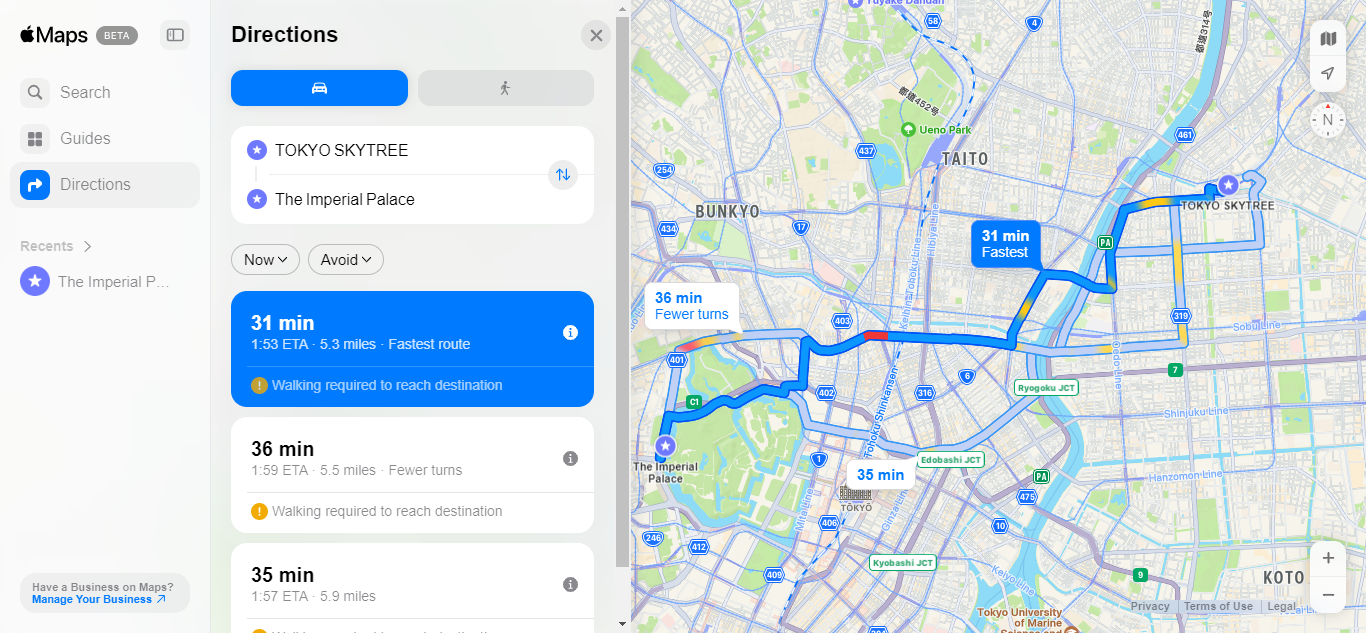Click the Manage Your Business link

[x=99, y=600]
